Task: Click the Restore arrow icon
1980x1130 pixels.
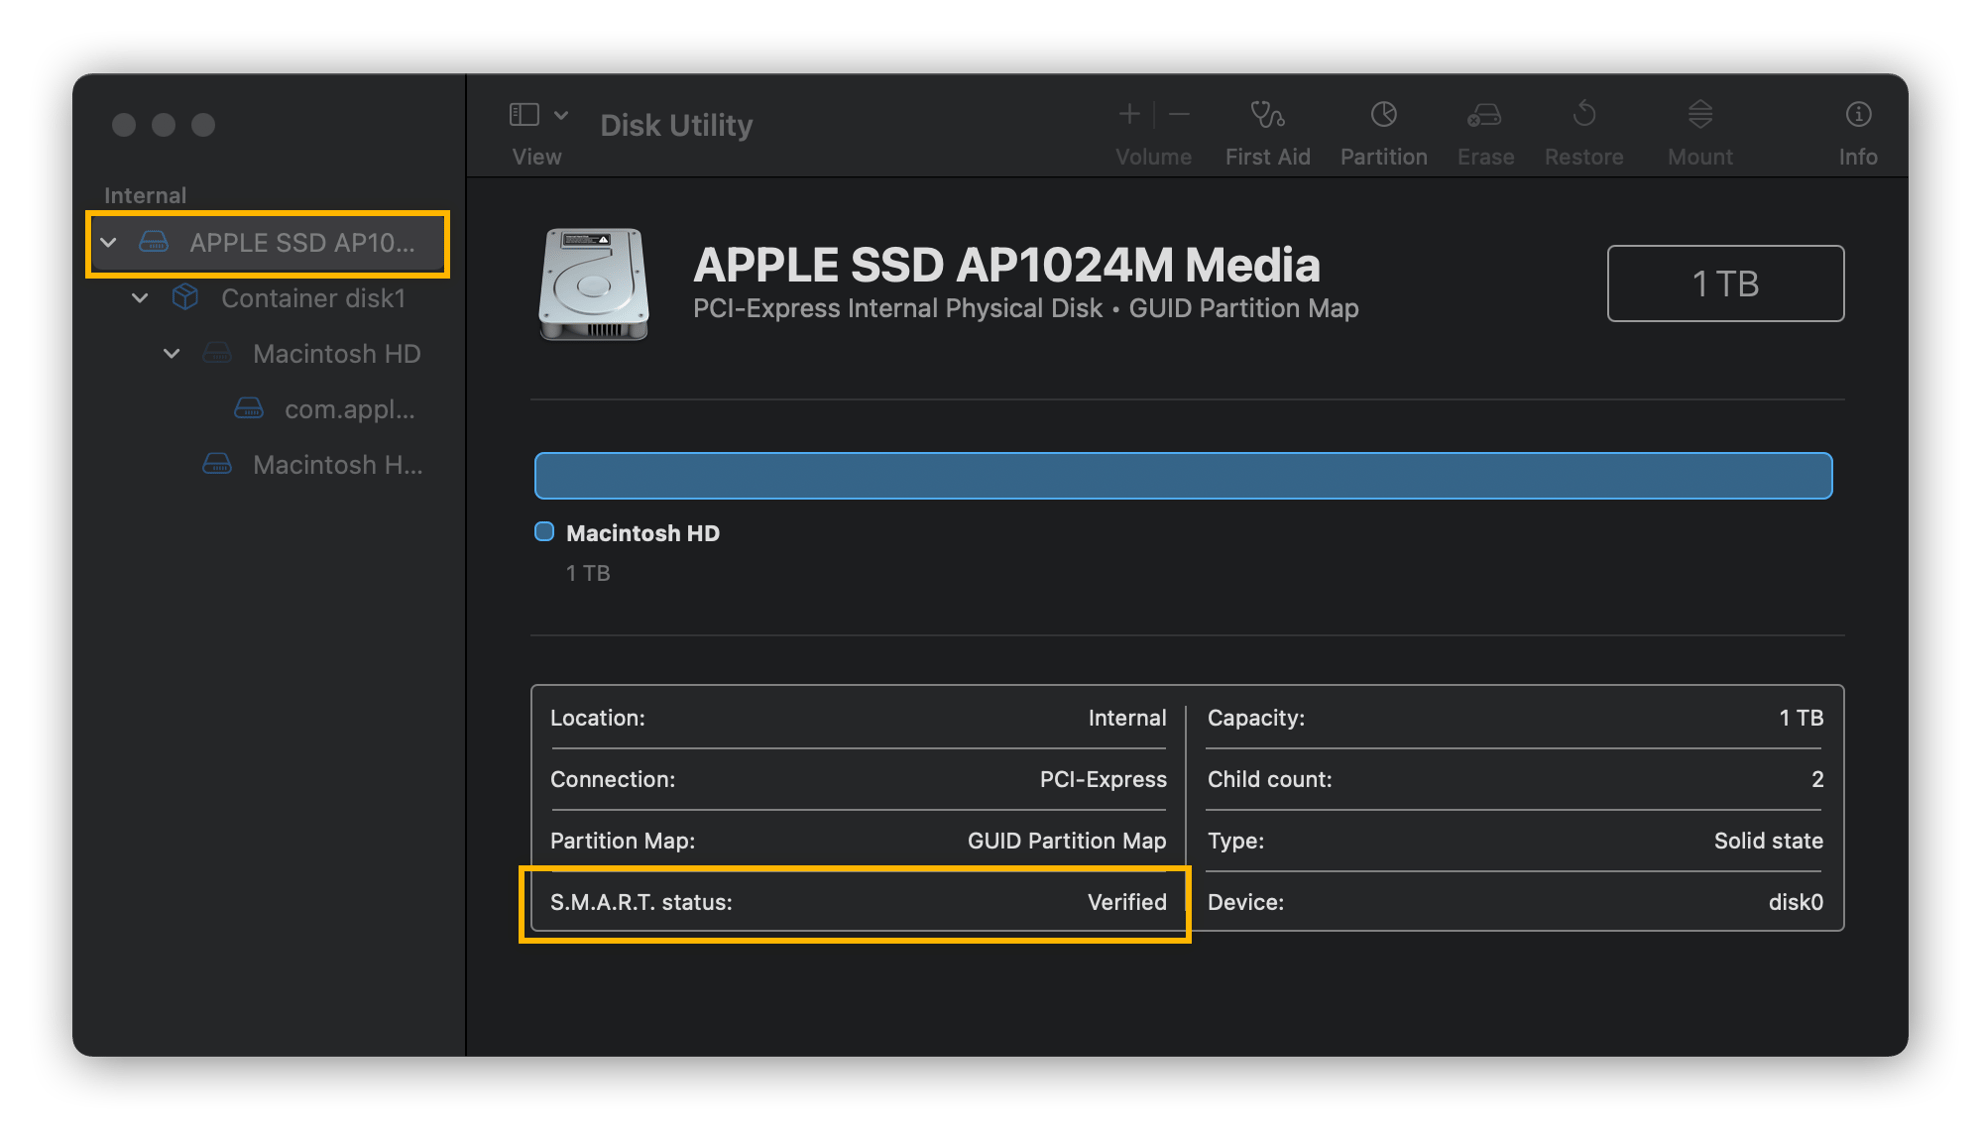Action: tap(1583, 116)
